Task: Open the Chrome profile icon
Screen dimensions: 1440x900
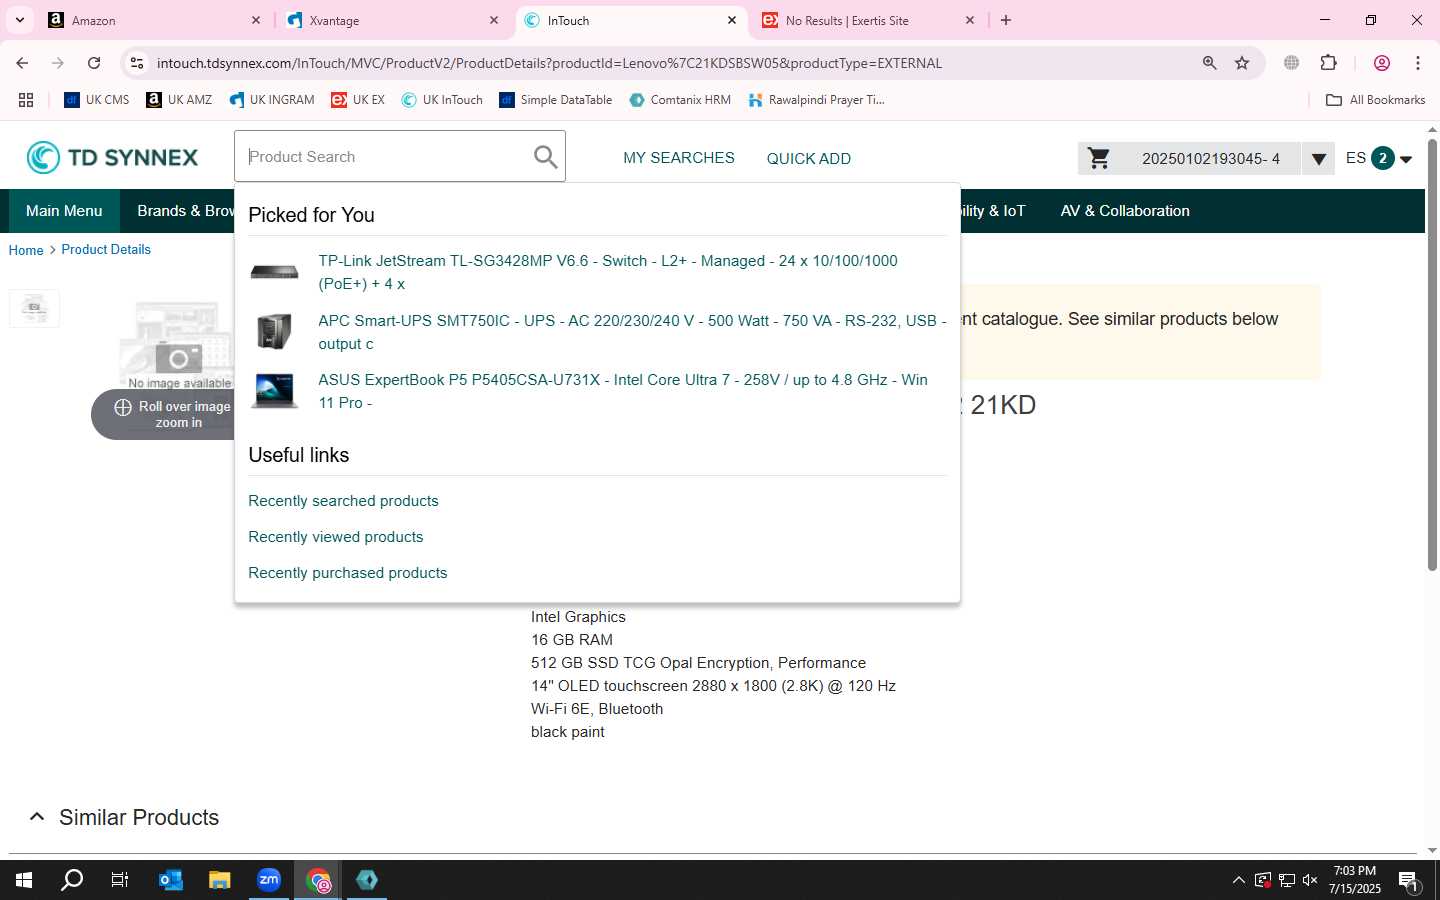Action: pyautogui.click(x=1382, y=63)
